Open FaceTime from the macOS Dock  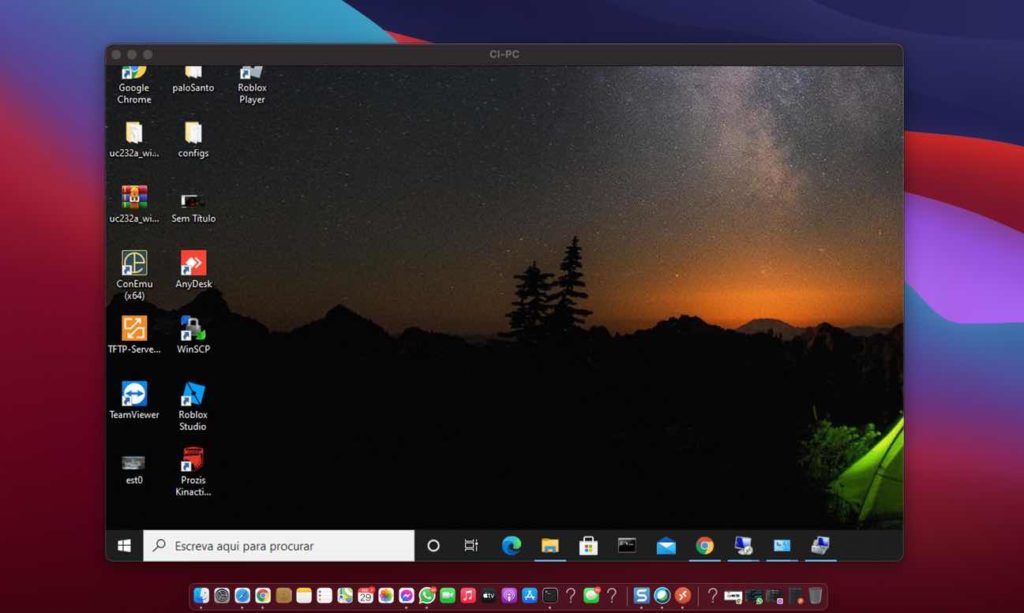[447, 595]
